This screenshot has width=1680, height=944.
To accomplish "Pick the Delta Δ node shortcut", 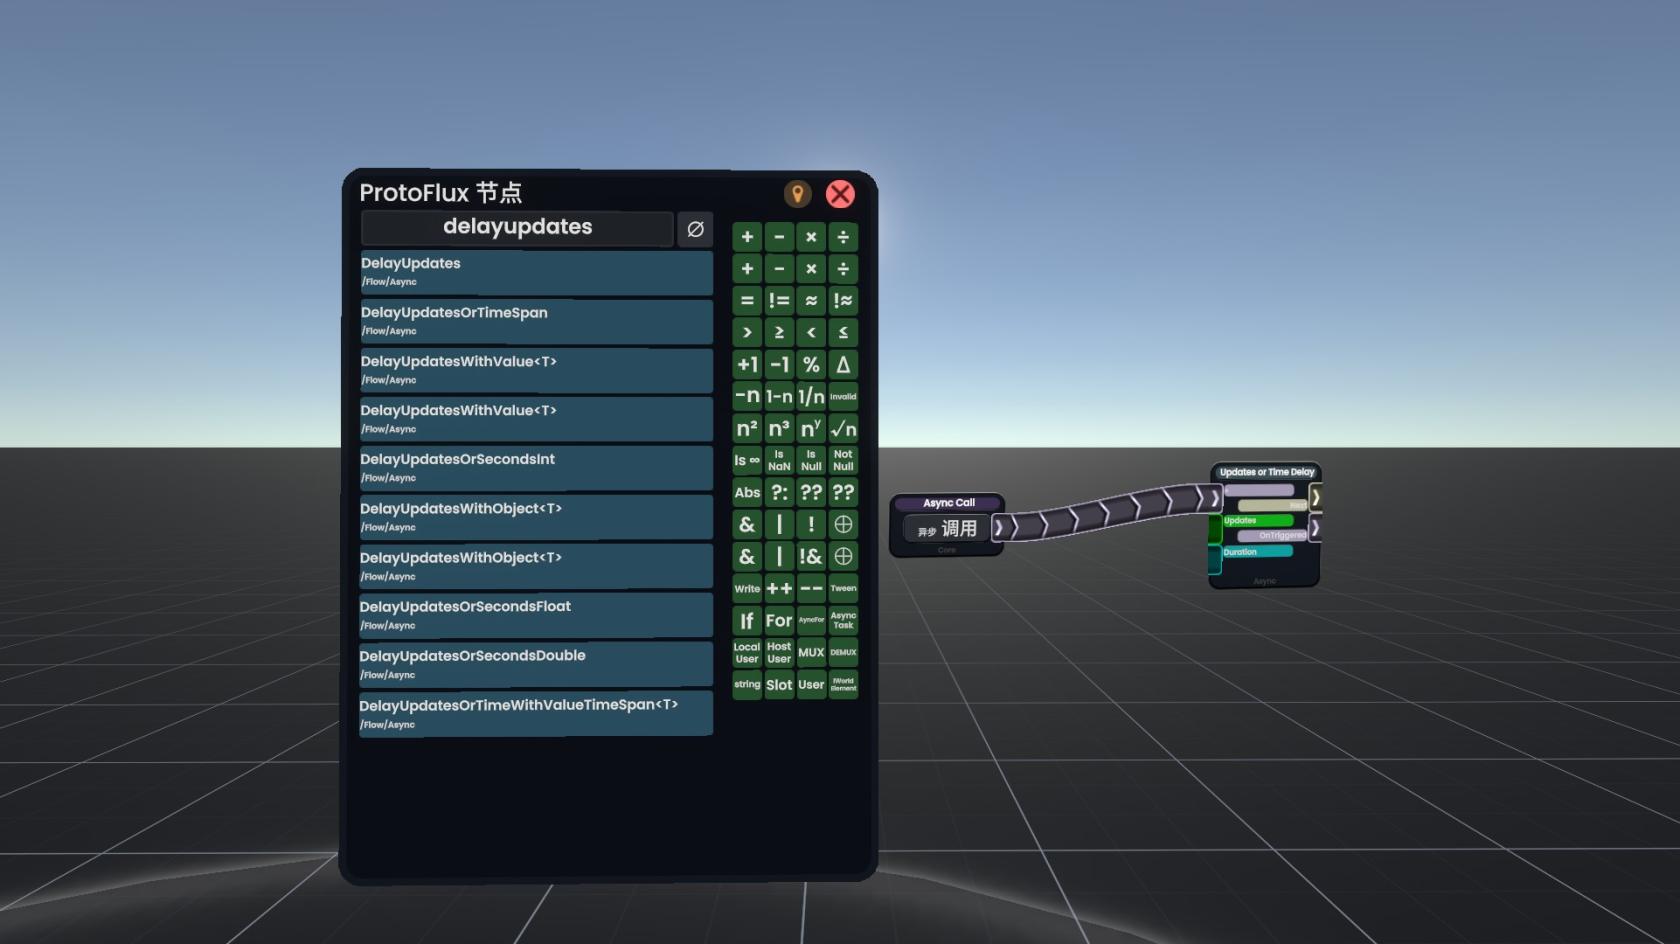I will [843, 365].
